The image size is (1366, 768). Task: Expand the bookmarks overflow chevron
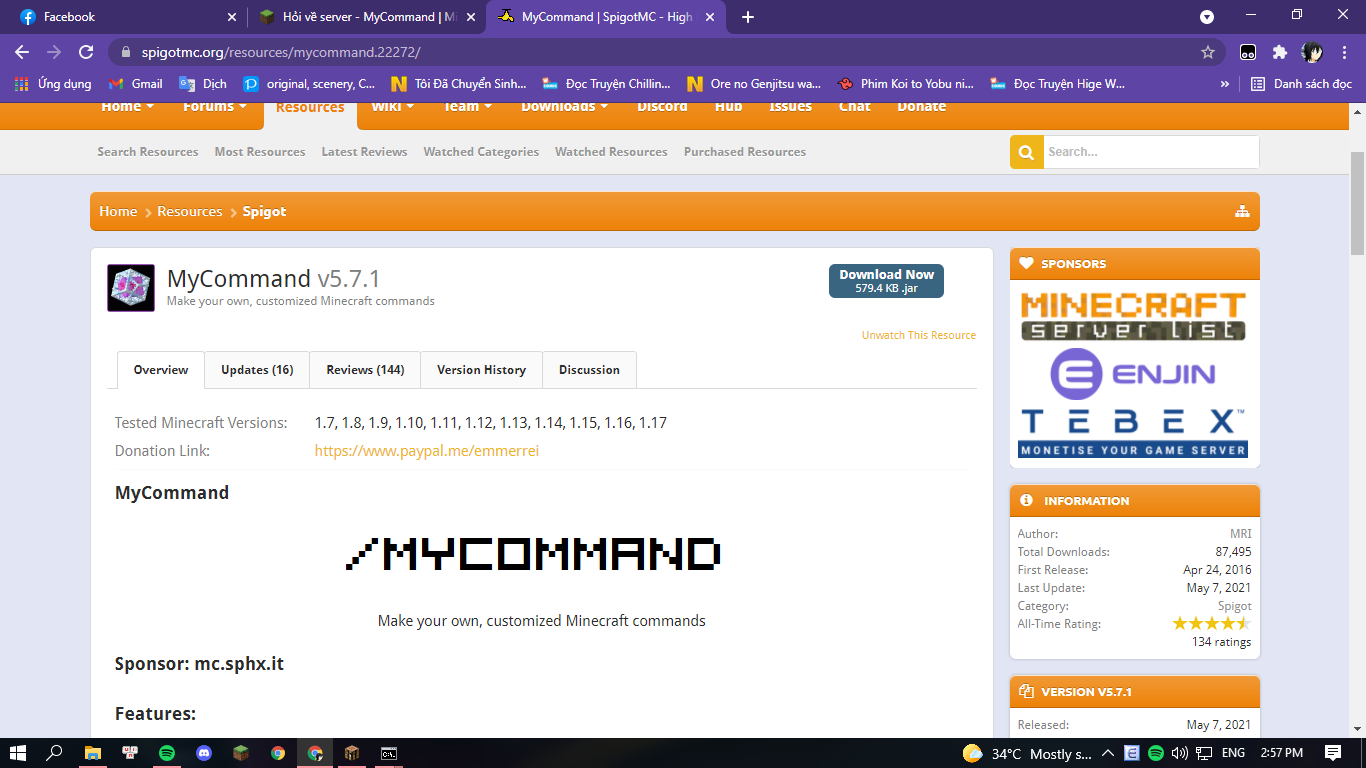pyautogui.click(x=1225, y=84)
